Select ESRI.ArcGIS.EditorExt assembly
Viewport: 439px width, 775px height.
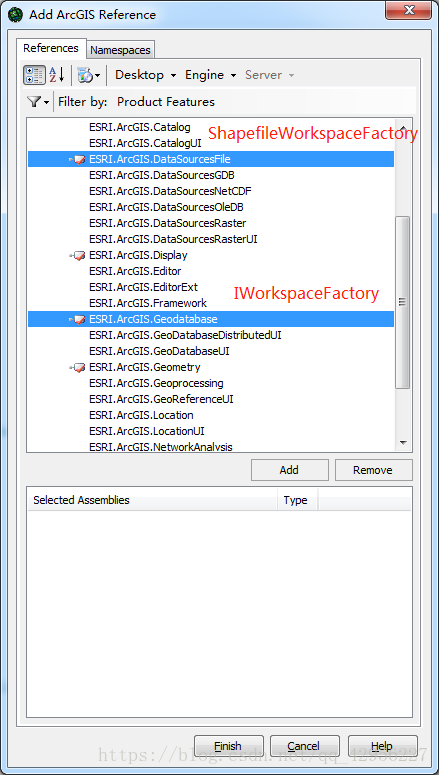[143, 287]
